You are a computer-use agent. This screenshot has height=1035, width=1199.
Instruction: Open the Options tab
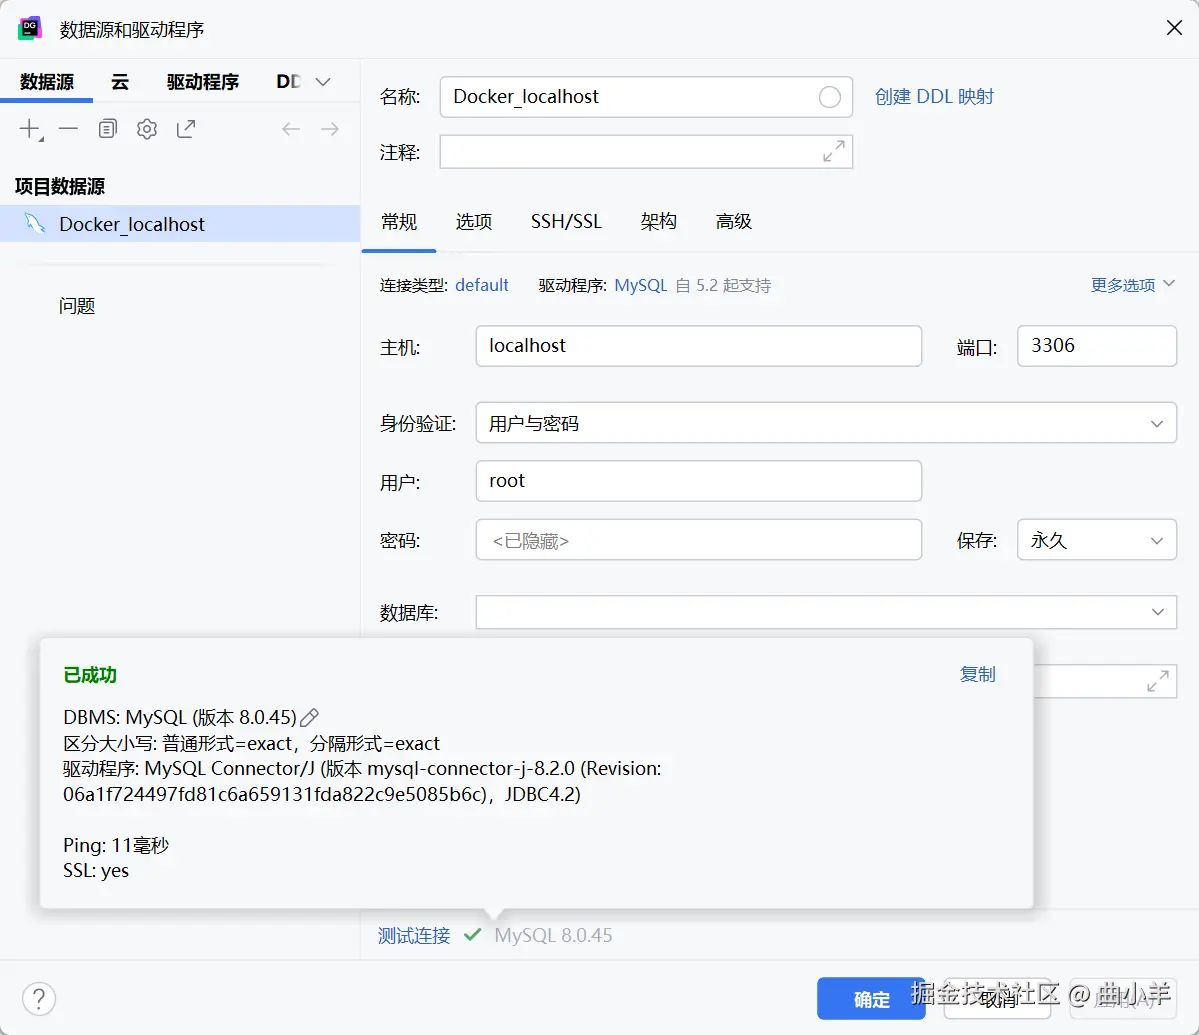474,222
